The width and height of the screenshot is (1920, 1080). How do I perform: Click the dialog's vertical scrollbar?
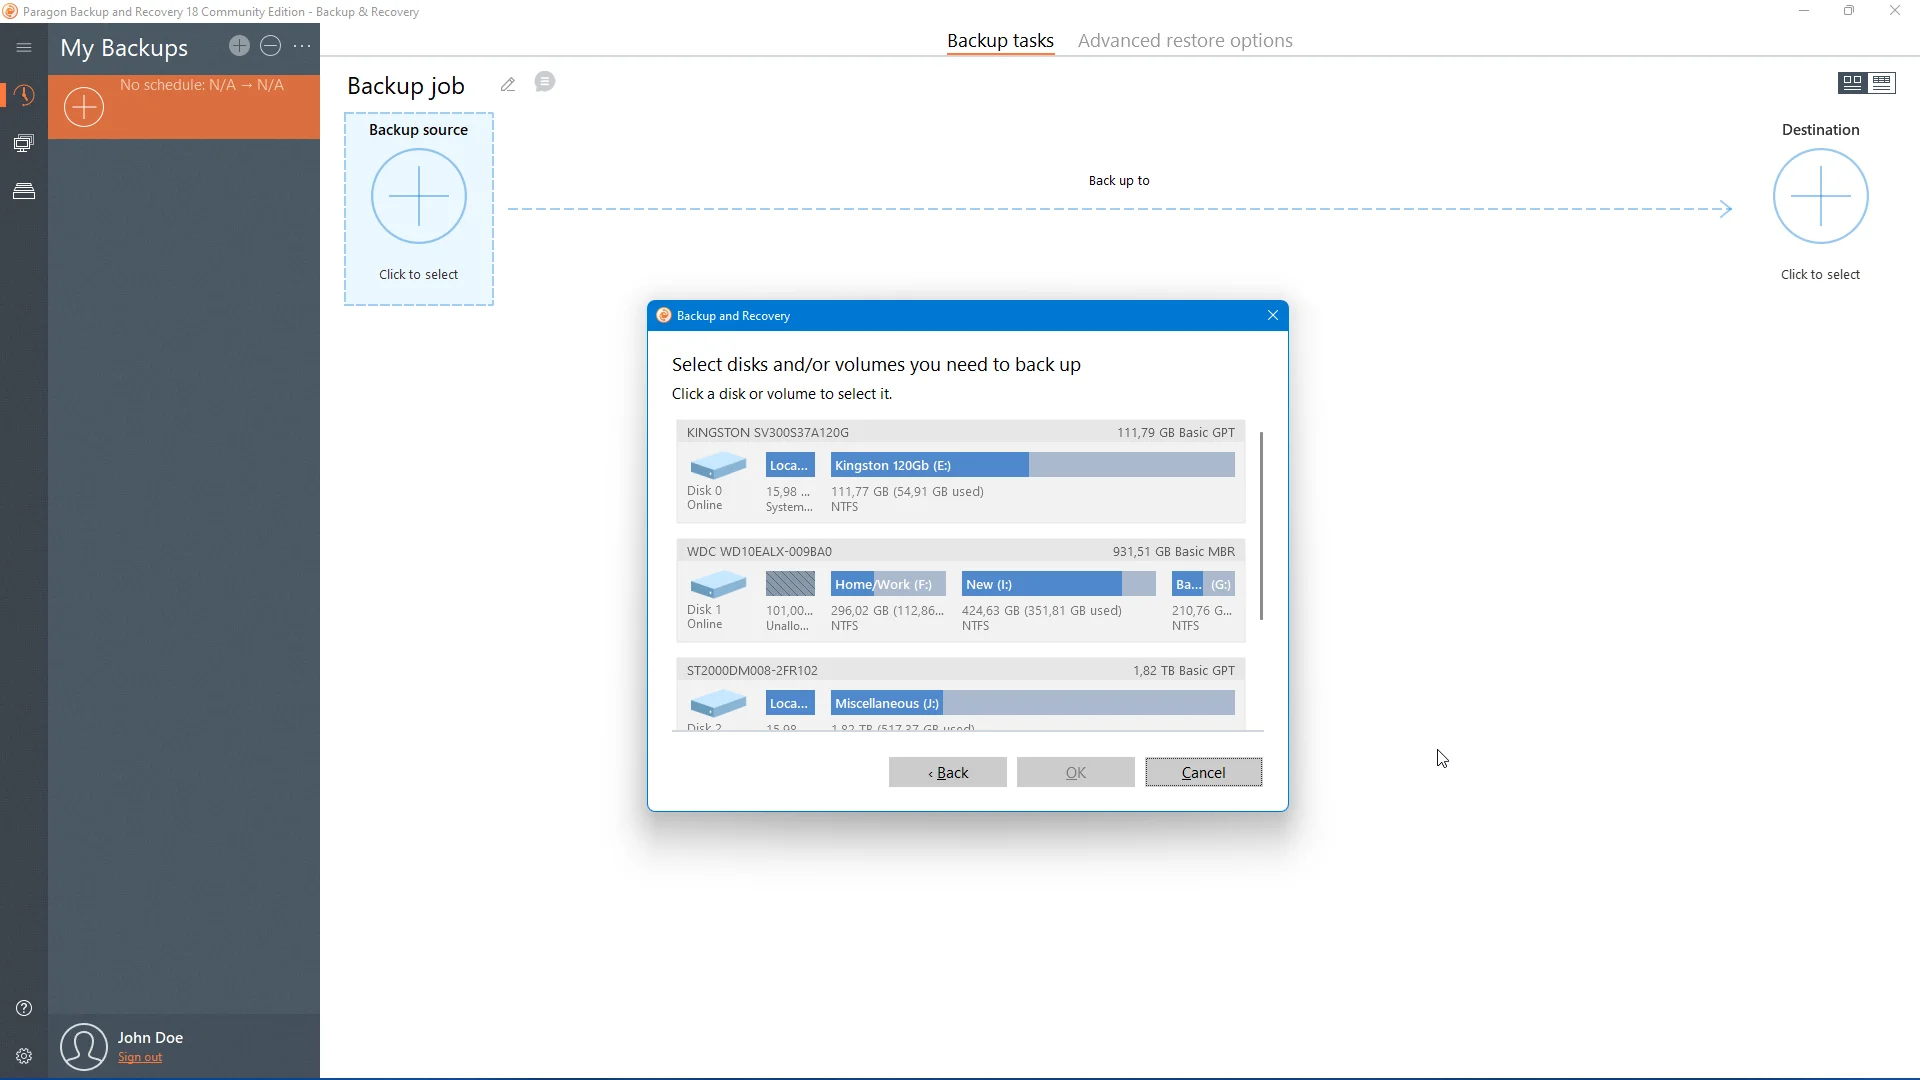click(1262, 525)
